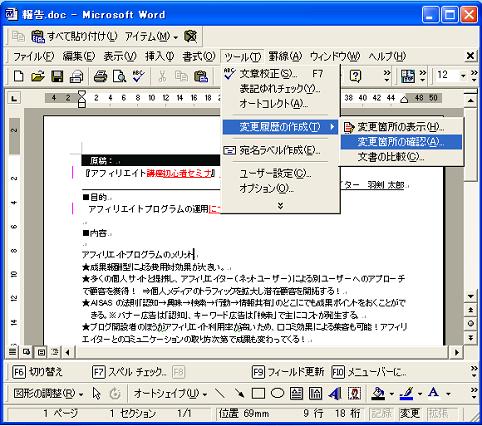This screenshot has height=426, width=482.
Task: Click the F9 フィールド更新 button
Action: tap(288, 372)
